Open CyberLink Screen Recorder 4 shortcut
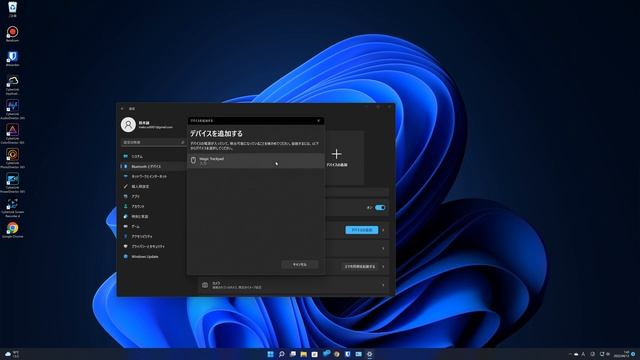 [12, 207]
